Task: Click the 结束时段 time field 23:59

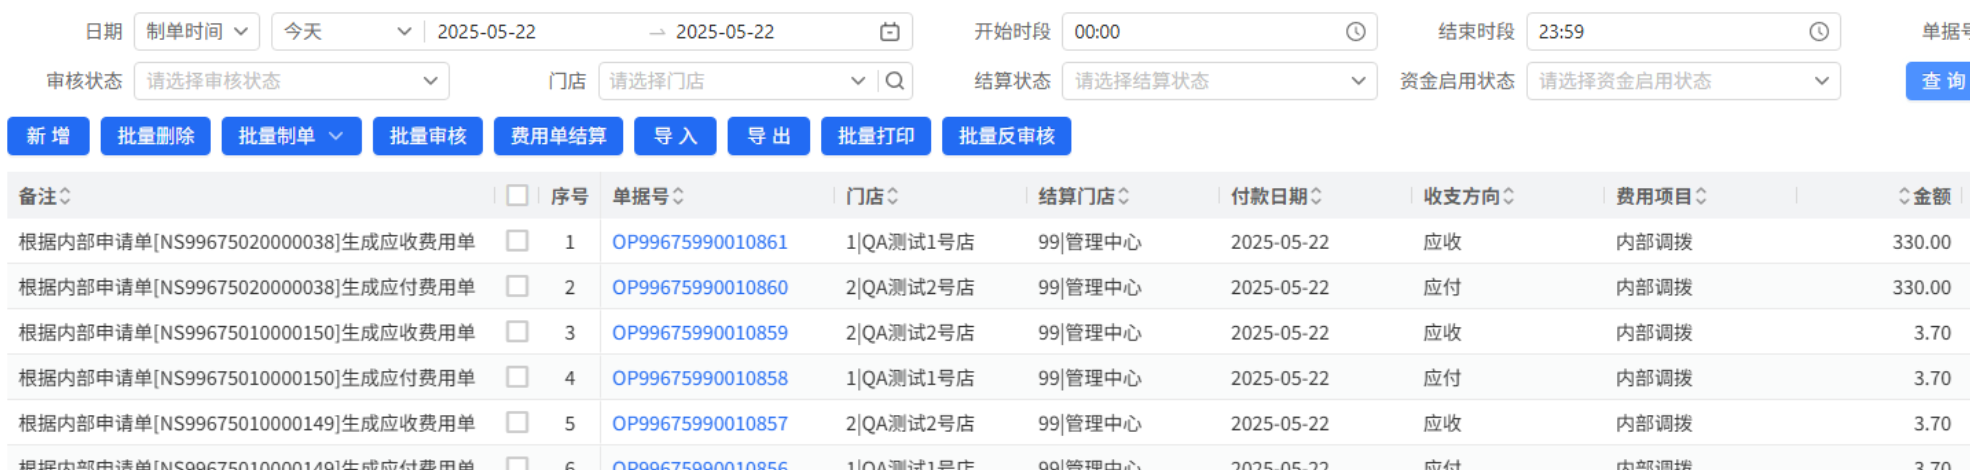Action: tap(1683, 32)
